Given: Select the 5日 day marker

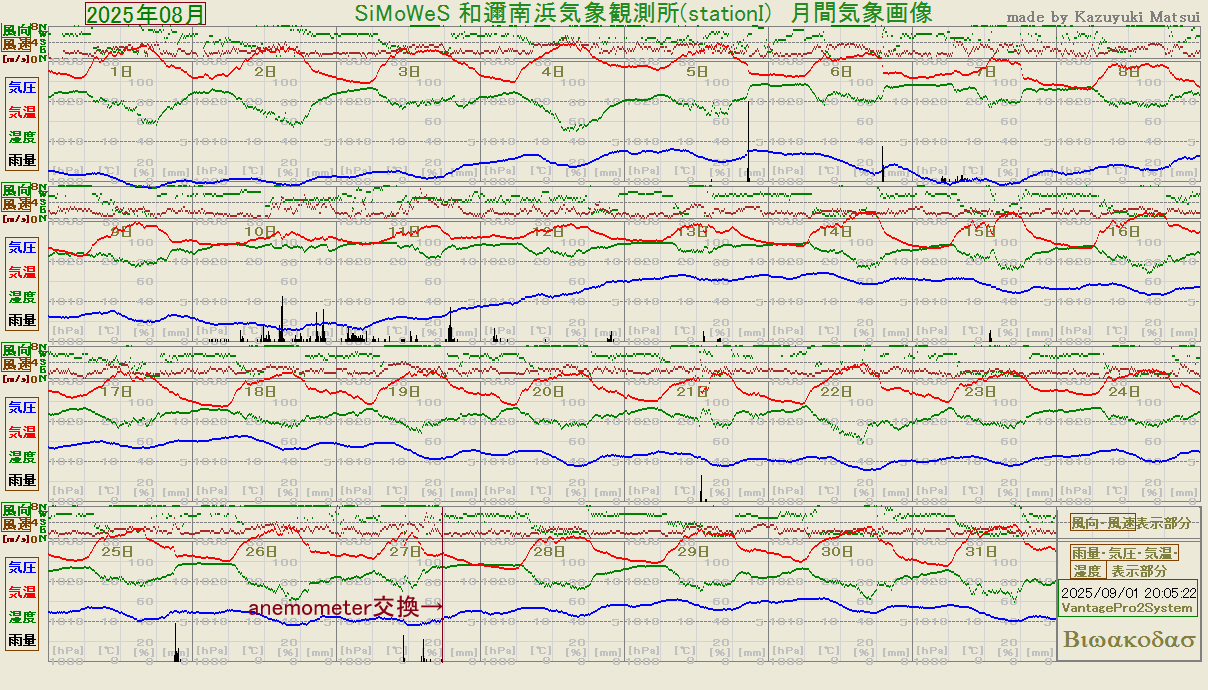Looking at the screenshot, I should pyautogui.click(x=697, y=71).
